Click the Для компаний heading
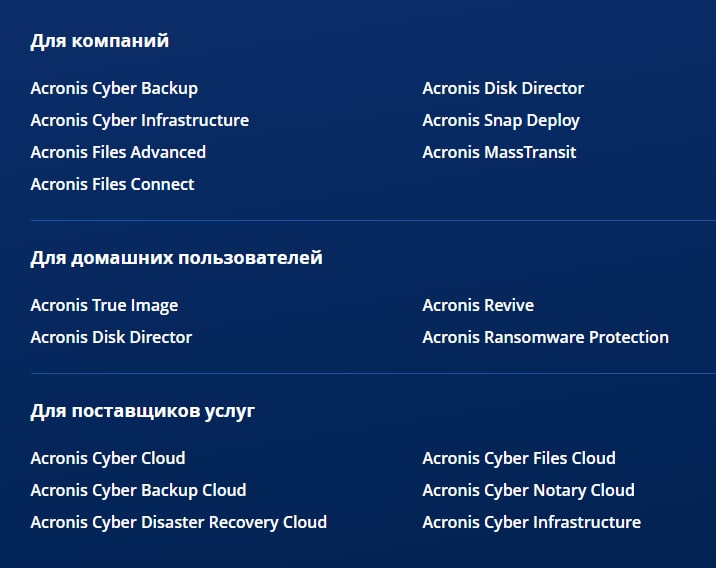This screenshot has height=568, width=716. pyautogui.click(x=100, y=41)
